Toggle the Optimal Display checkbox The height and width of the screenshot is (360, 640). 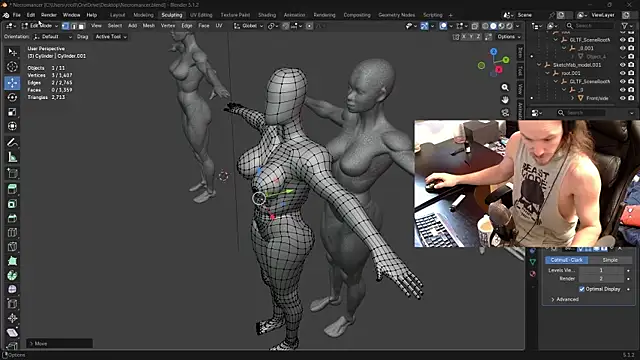click(582, 289)
